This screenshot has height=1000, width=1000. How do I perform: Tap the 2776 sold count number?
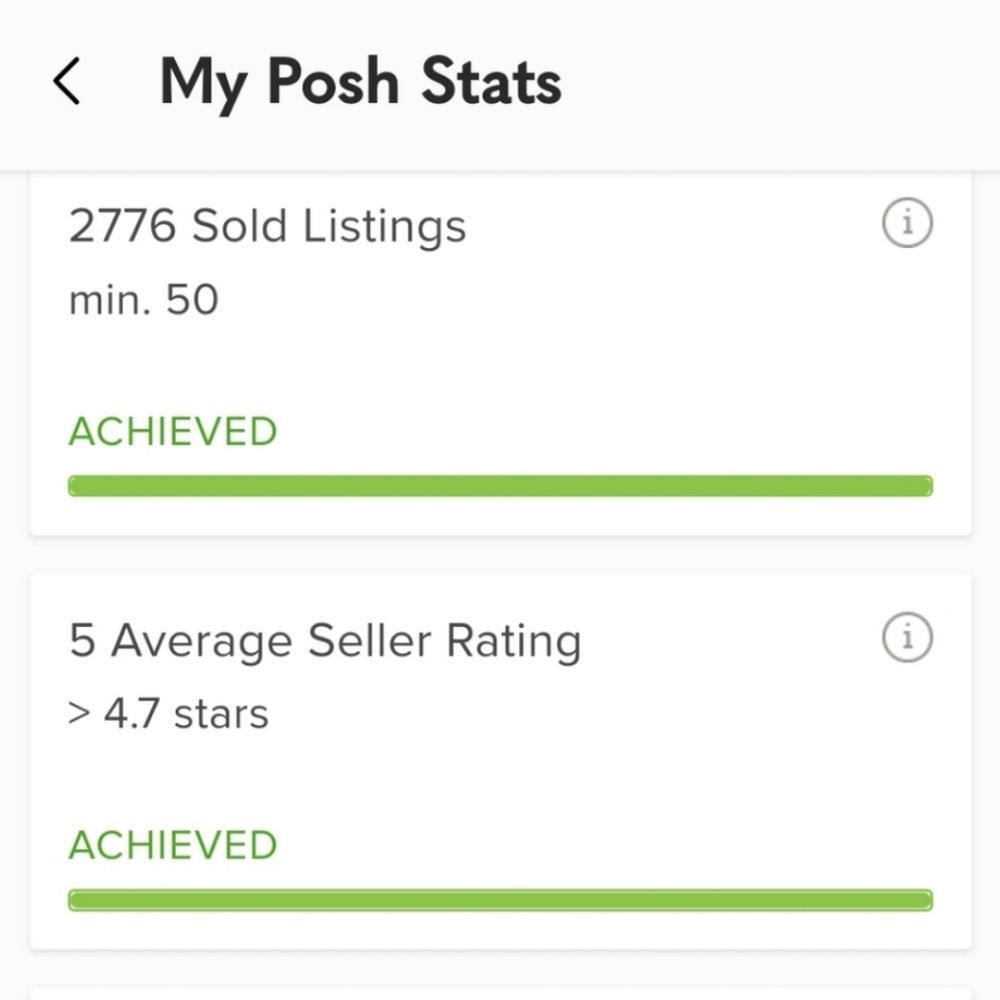(123, 227)
